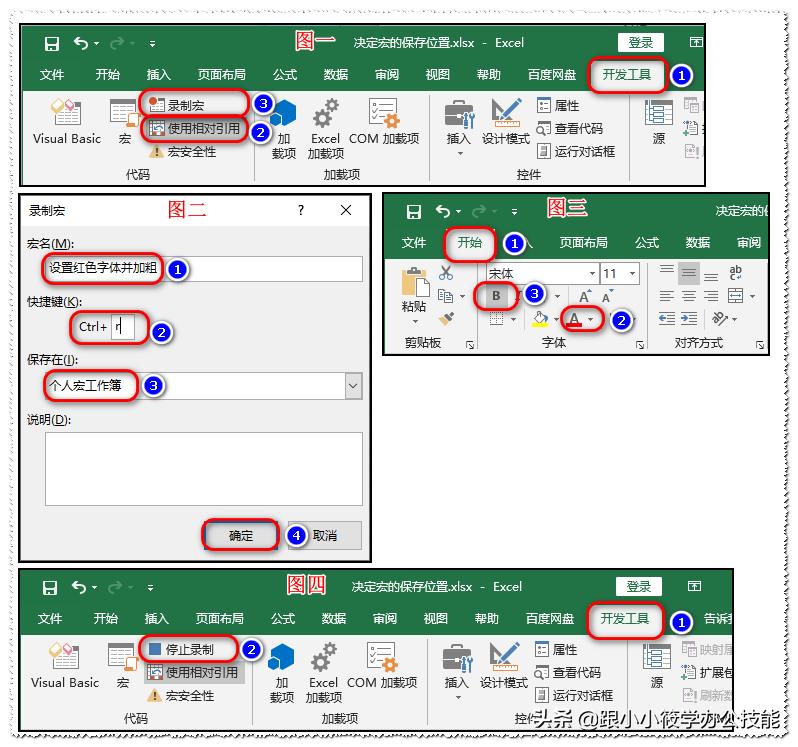Open the 保存在 dropdown in the 录制宏 dialog
Viewport: 798px width, 747px height.
click(354, 386)
